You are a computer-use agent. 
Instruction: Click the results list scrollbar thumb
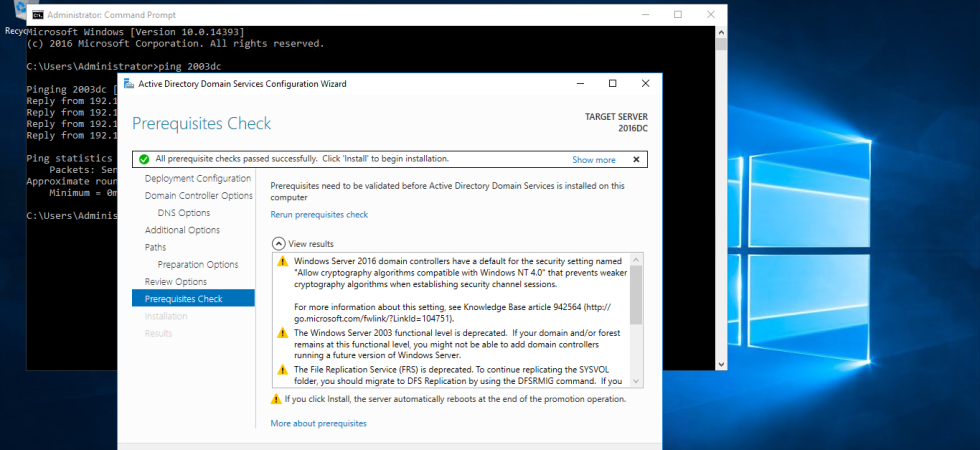[636, 295]
